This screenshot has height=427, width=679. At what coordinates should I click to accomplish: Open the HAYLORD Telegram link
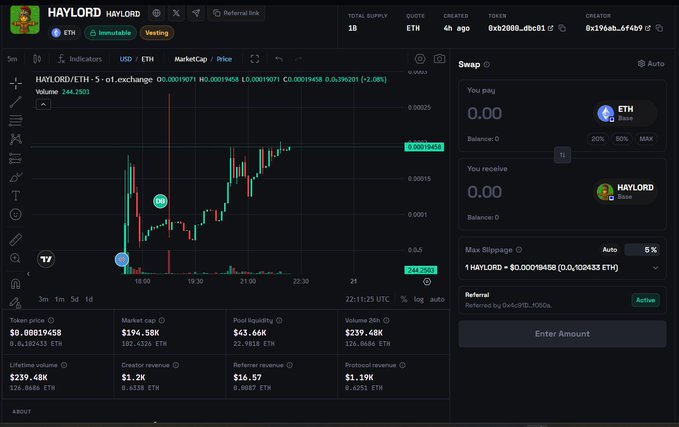(196, 13)
